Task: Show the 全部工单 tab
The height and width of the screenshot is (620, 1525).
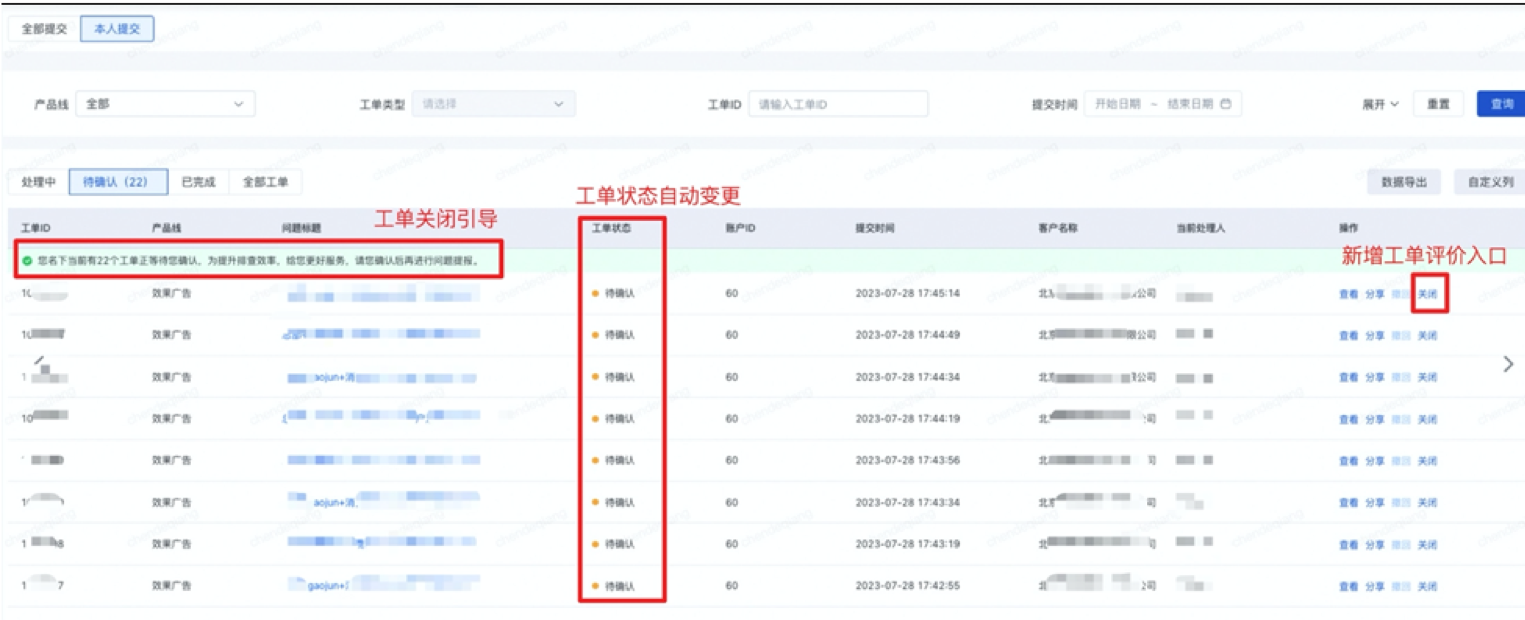Action: pyautogui.click(x=265, y=182)
